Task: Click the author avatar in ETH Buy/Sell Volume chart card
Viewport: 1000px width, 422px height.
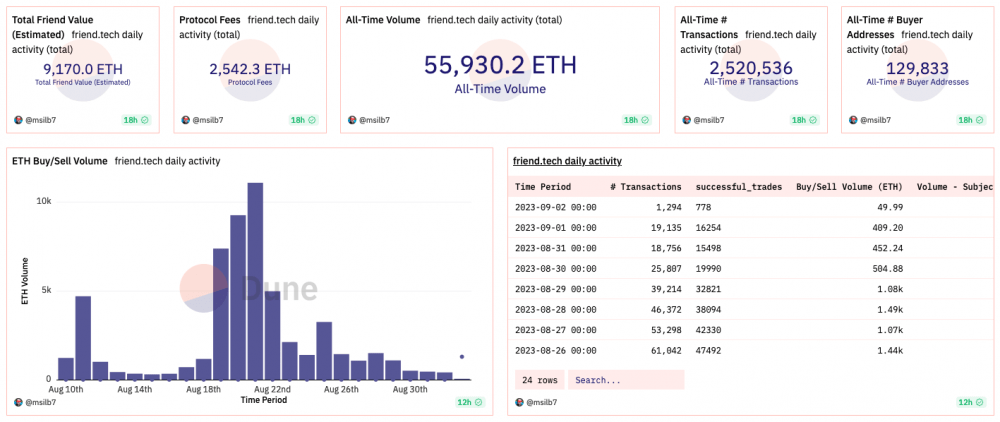Action: [x=17, y=402]
